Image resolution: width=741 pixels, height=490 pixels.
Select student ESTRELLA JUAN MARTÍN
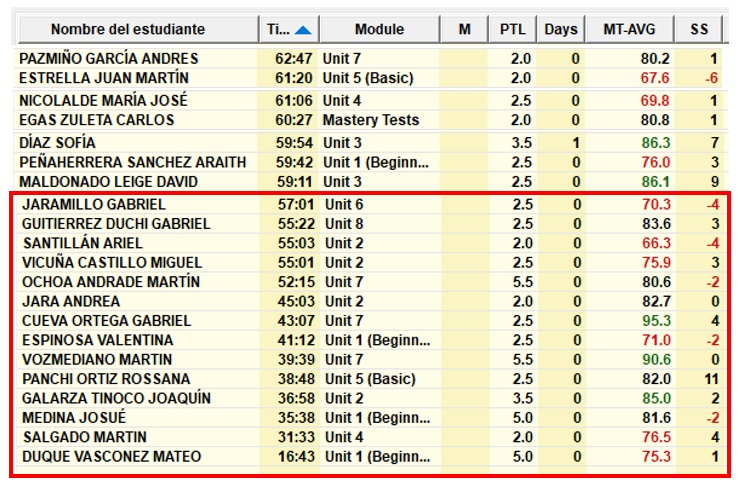pos(104,78)
